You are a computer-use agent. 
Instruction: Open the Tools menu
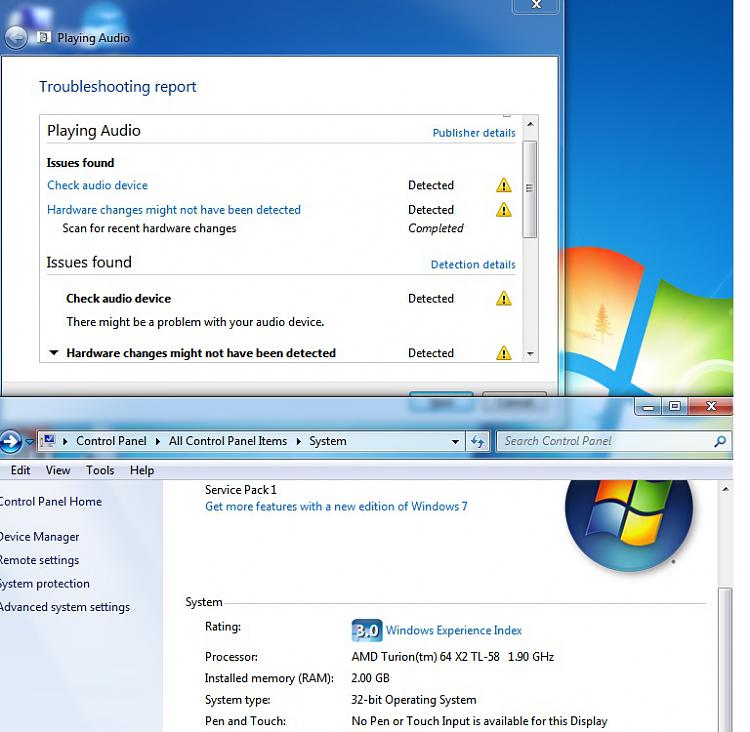(100, 470)
